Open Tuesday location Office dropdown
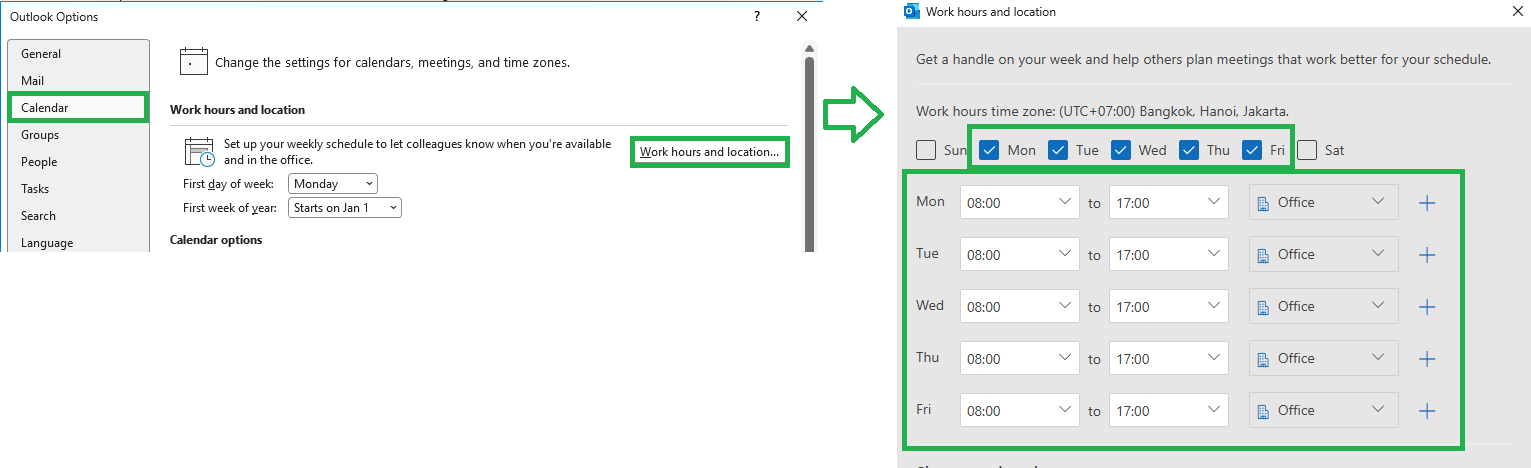 click(x=1323, y=254)
